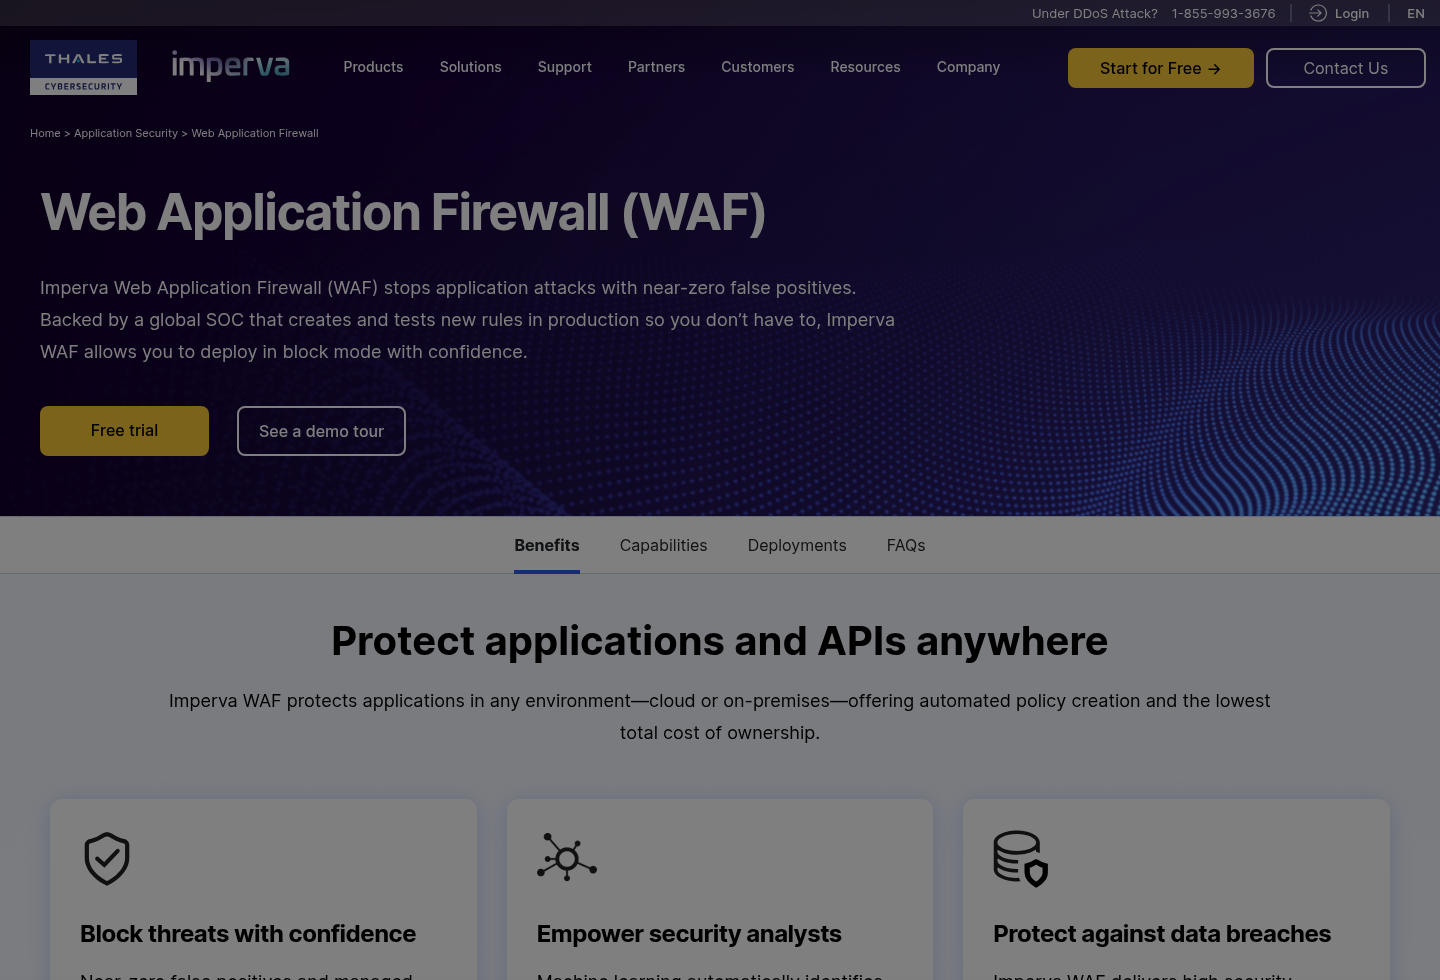Open the Company menu

[968, 67]
